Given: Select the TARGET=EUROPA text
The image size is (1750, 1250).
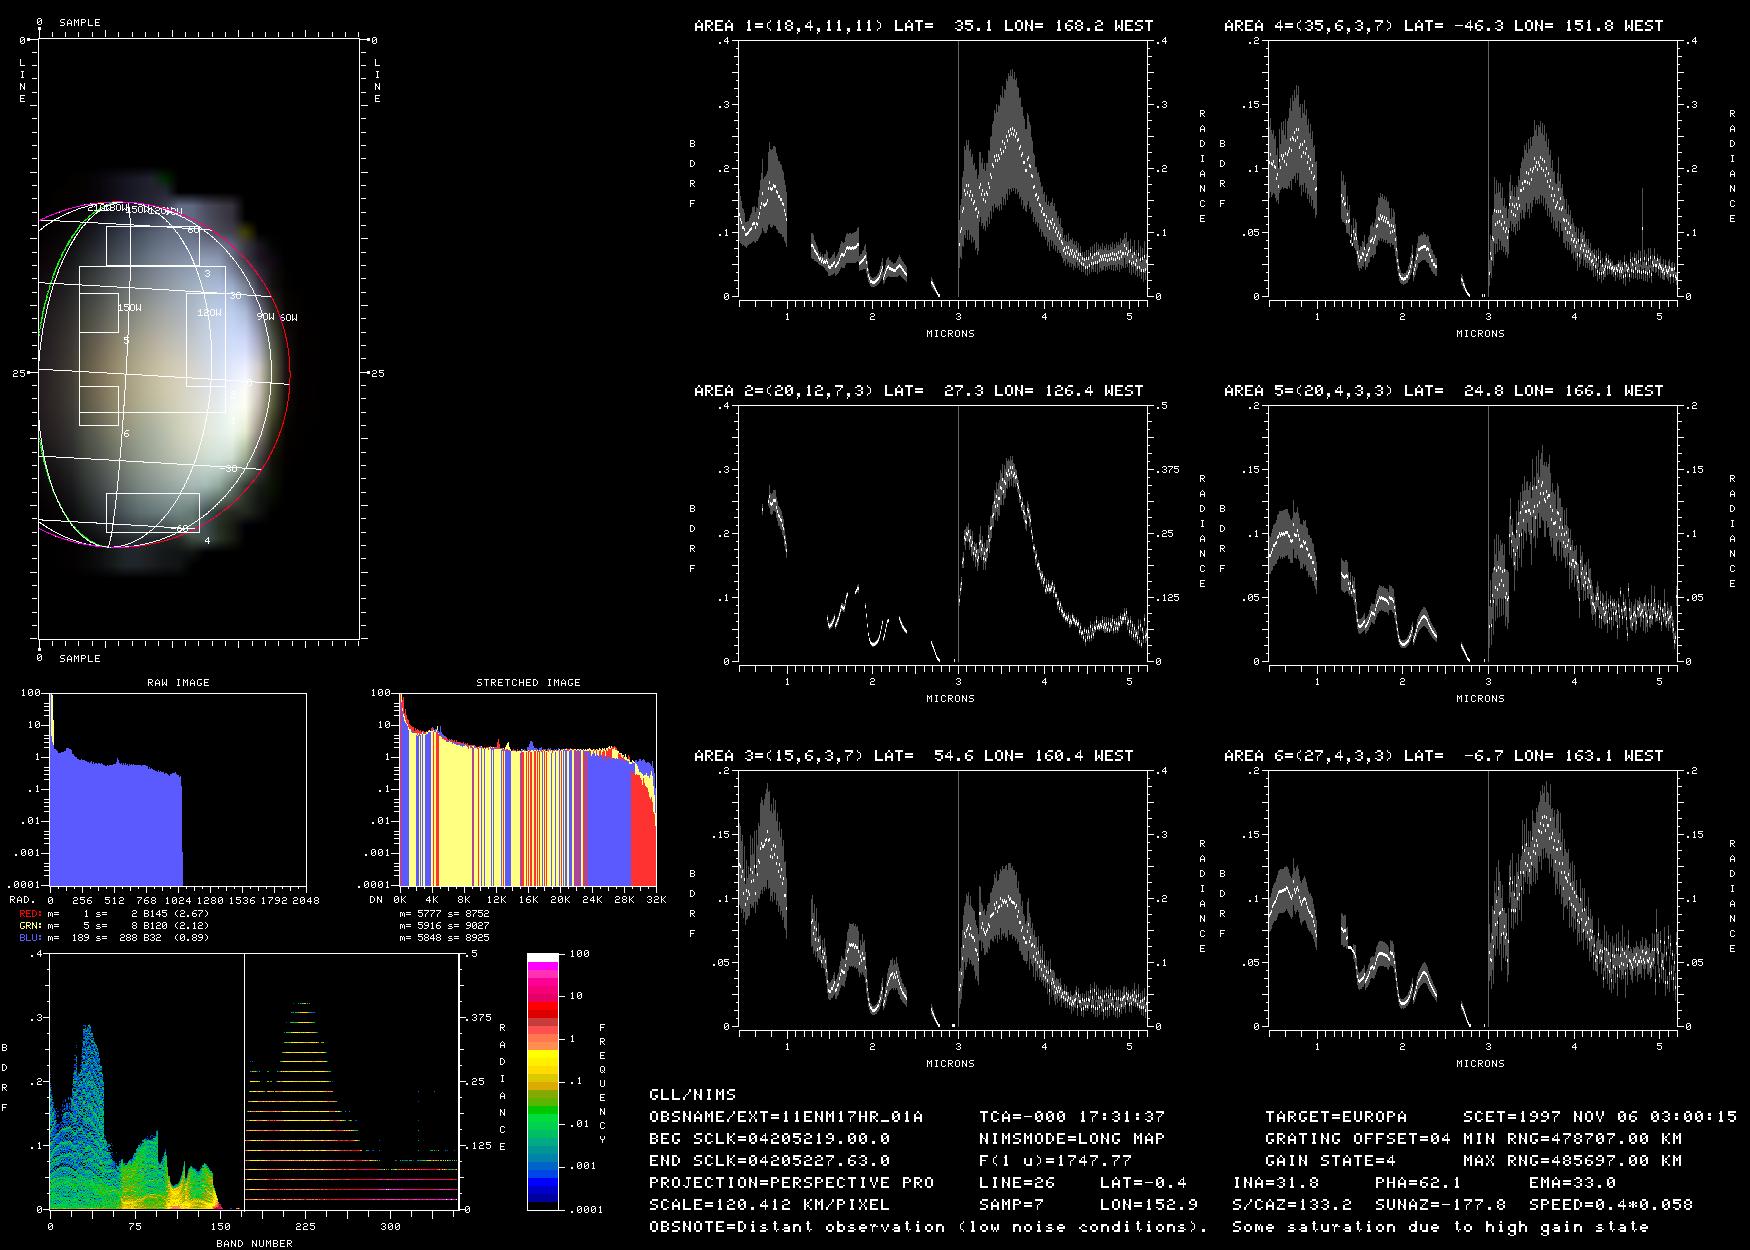Looking at the screenshot, I should [x=1335, y=1117].
